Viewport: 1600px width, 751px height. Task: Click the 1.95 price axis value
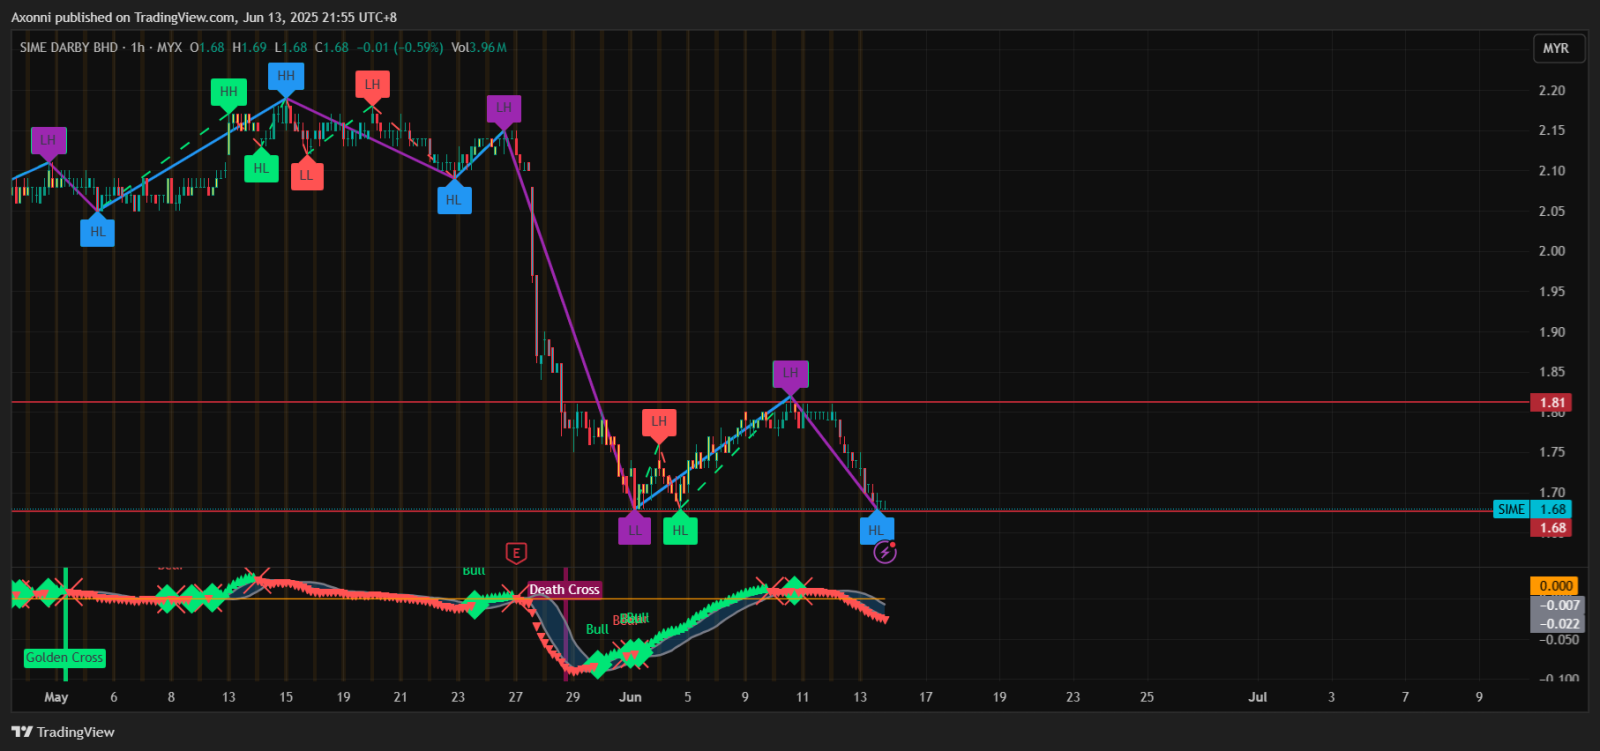click(x=1552, y=292)
